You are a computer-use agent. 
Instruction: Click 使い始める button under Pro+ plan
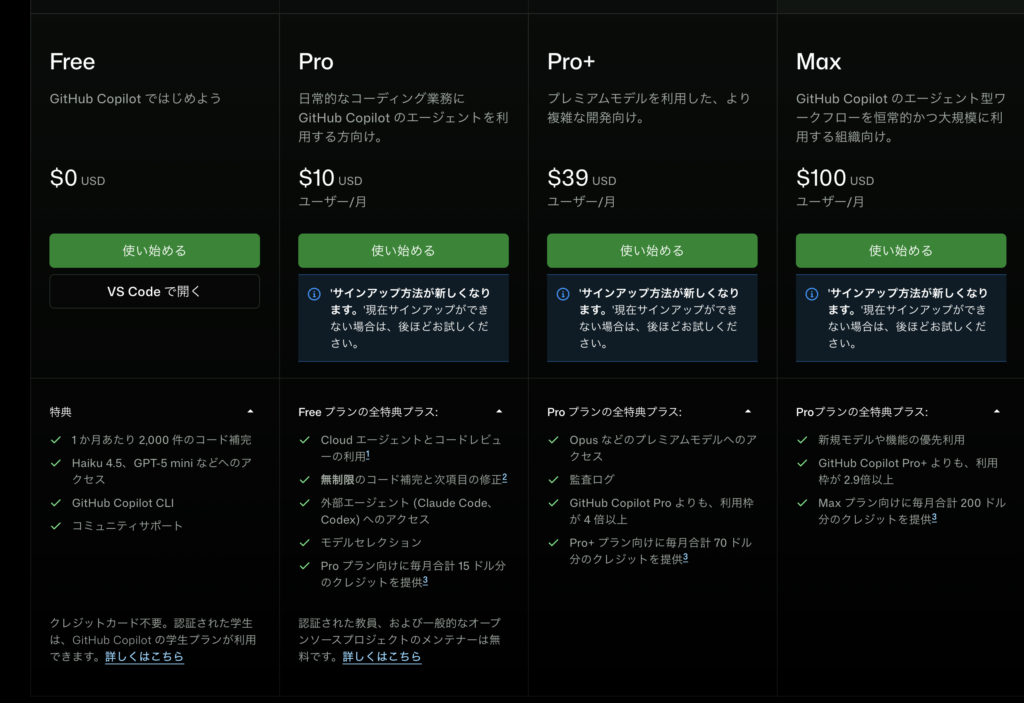coord(652,250)
